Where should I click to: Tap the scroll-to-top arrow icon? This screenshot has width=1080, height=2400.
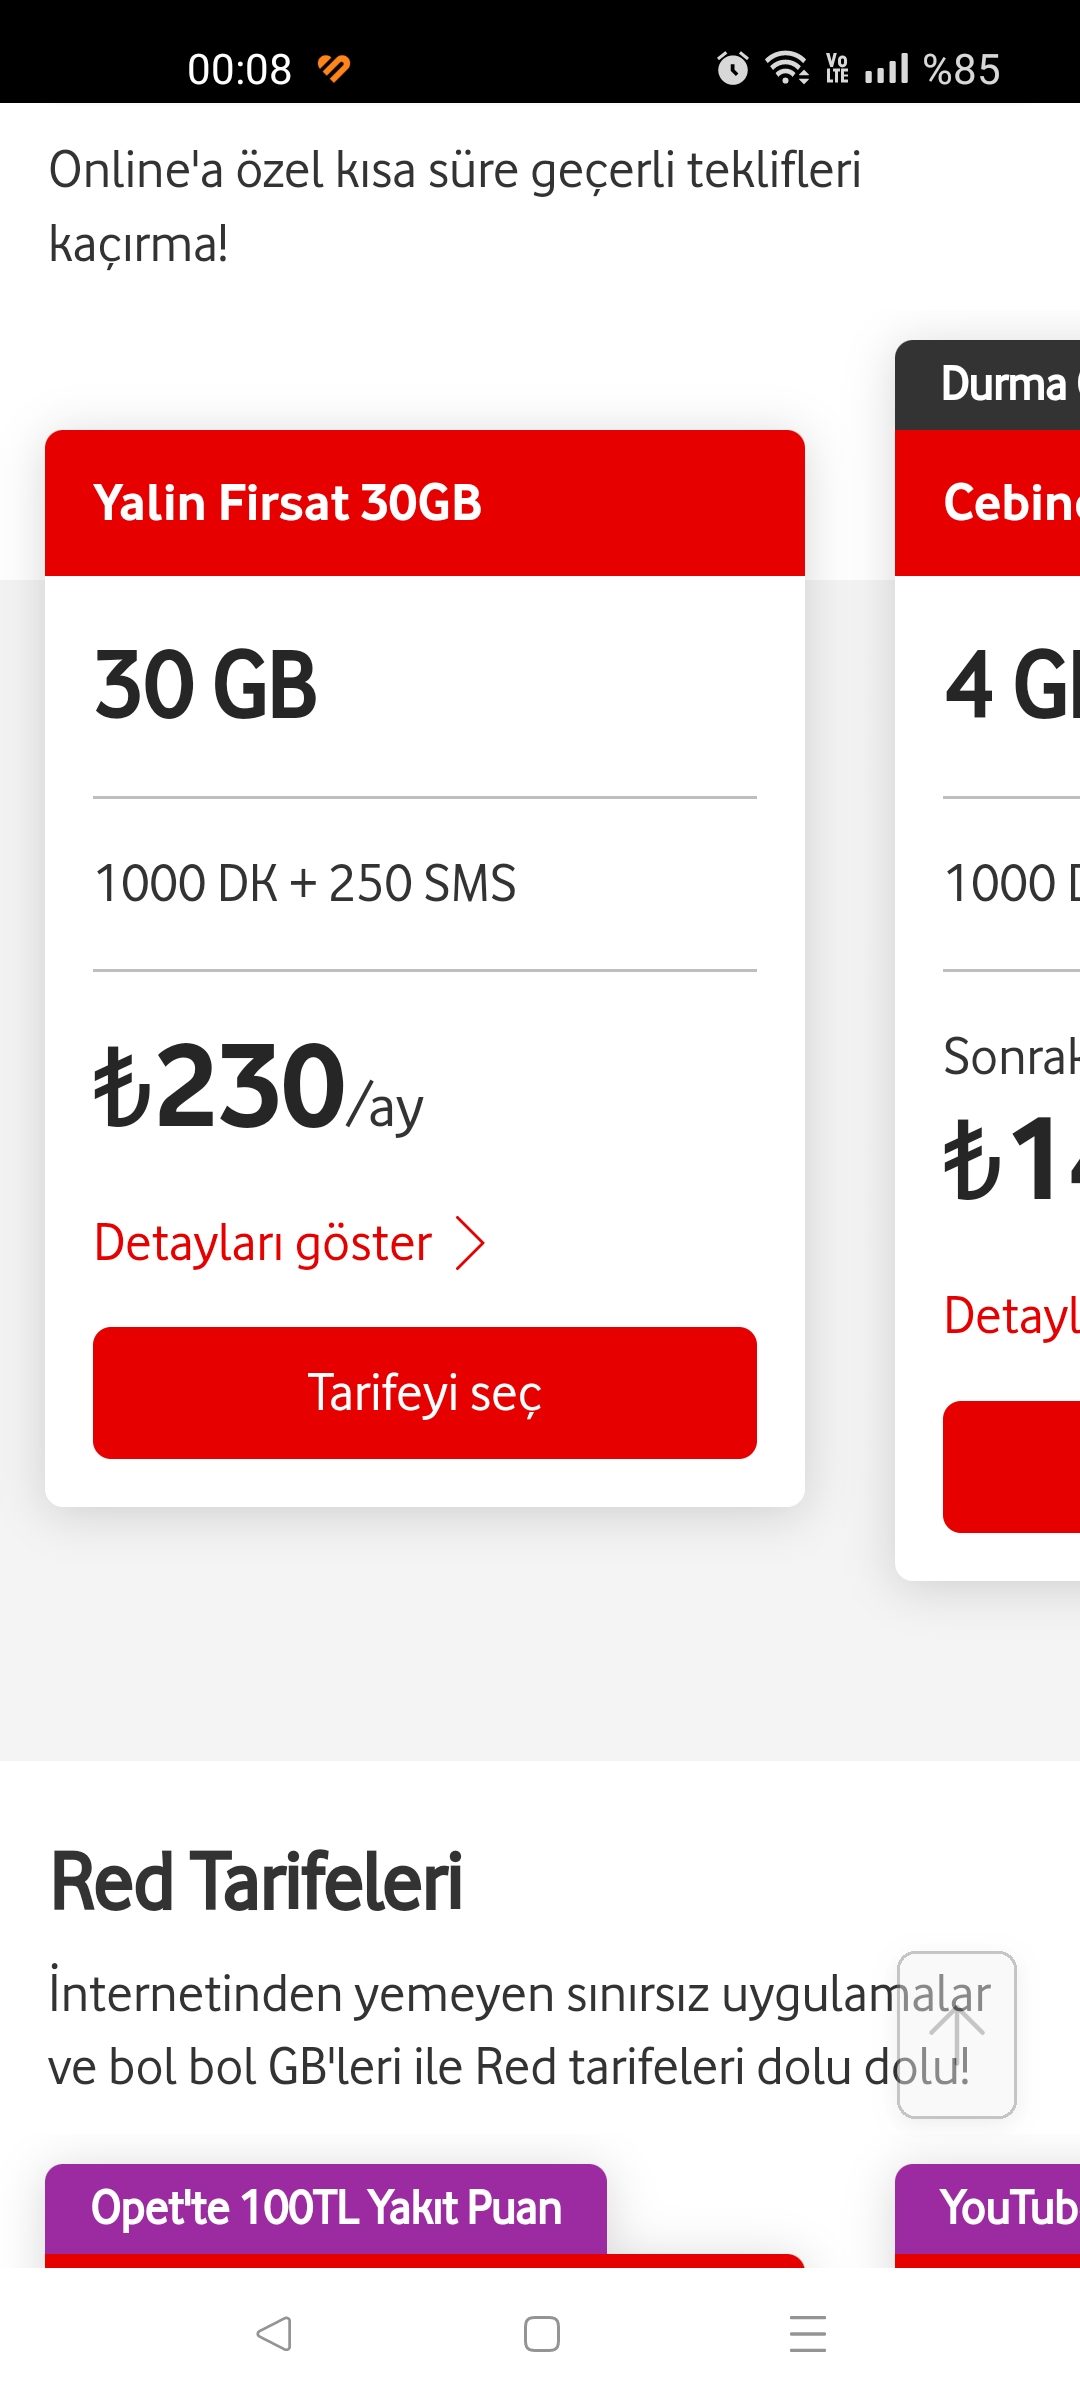coord(957,2035)
